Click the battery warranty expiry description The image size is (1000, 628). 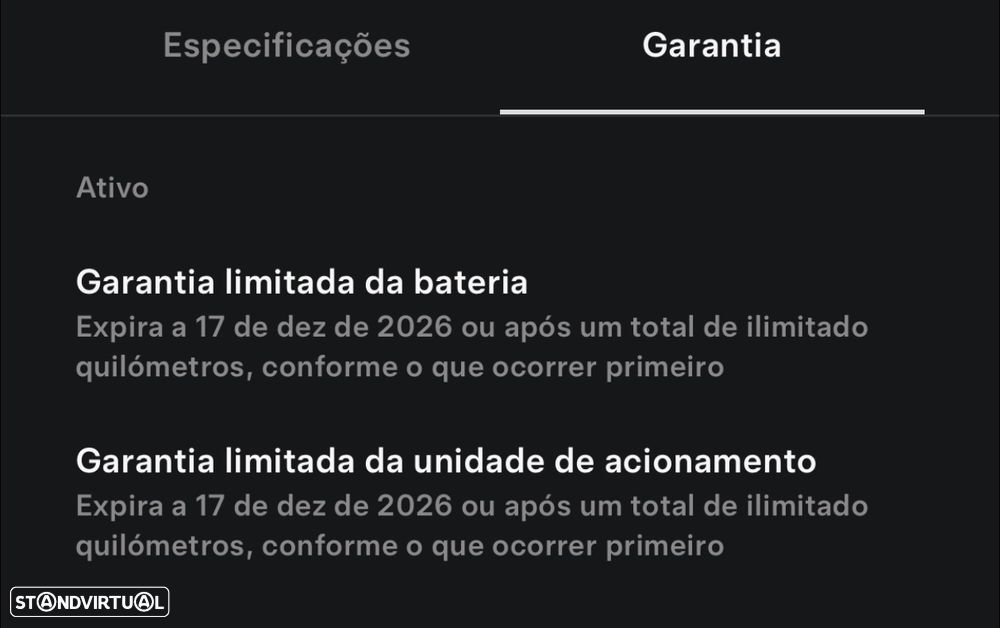(470, 347)
